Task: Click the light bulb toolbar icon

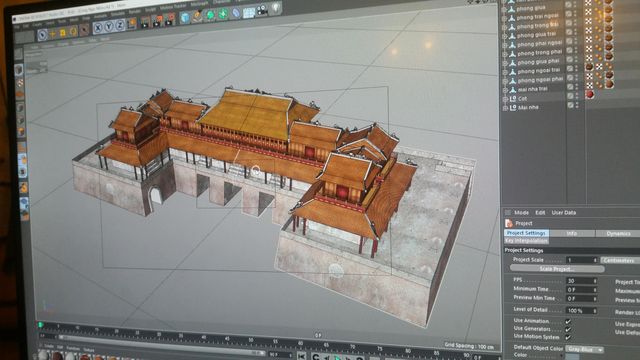Action: tap(276, 7)
